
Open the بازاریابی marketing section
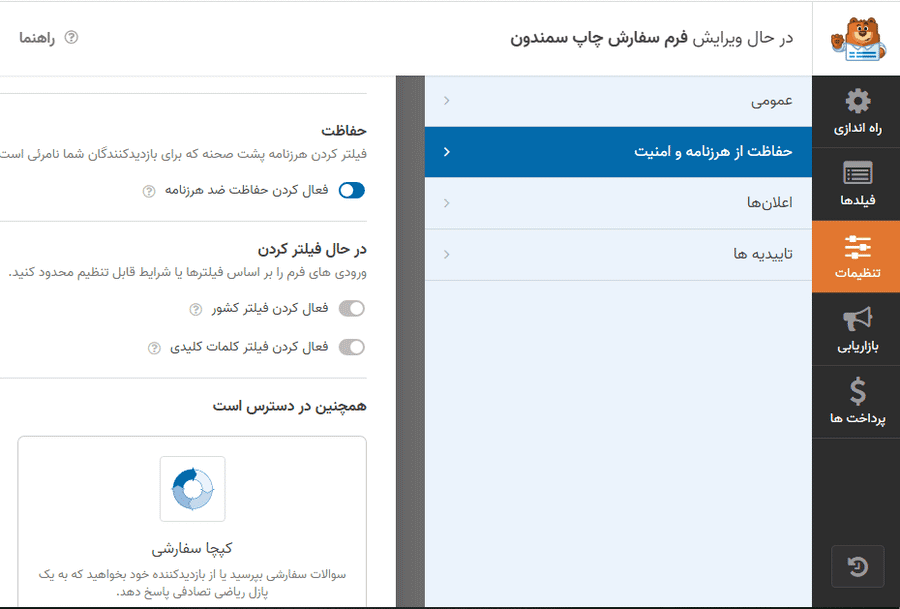coord(856,329)
